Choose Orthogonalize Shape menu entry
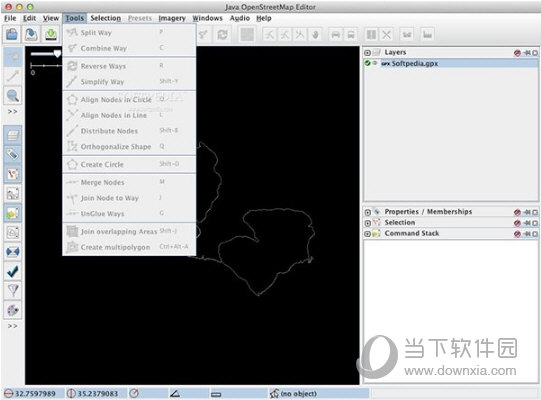This screenshot has height=400, width=541. coord(129,146)
